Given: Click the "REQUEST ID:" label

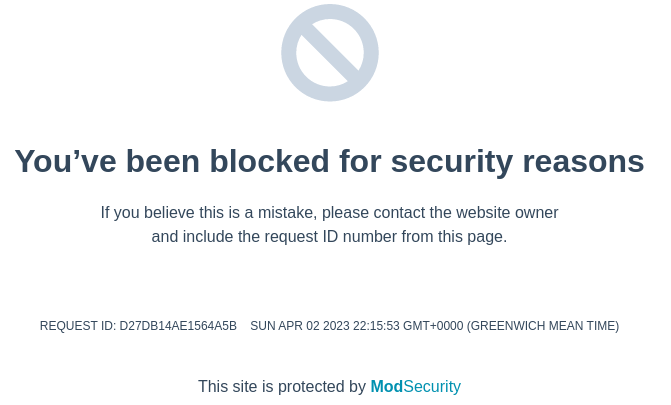Looking at the screenshot, I should click(77, 326).
